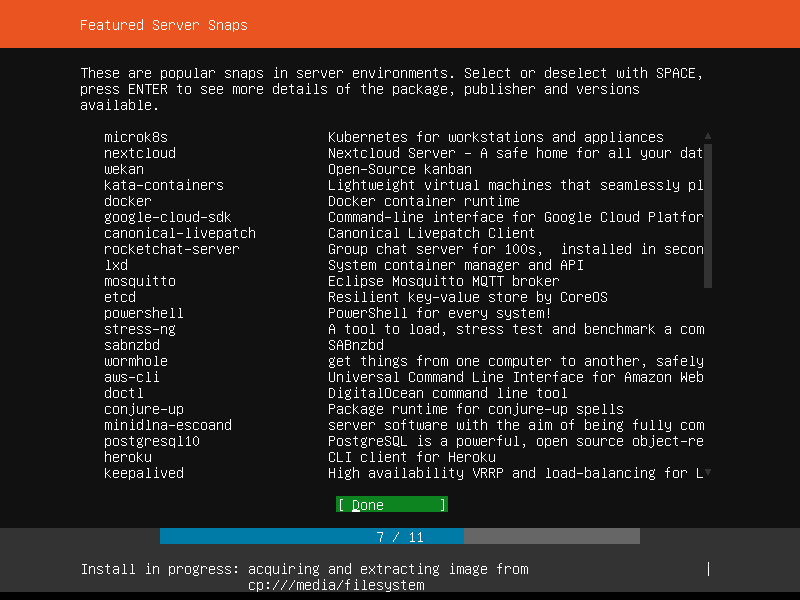Select the sabnzbd snap row

[391, 345]
